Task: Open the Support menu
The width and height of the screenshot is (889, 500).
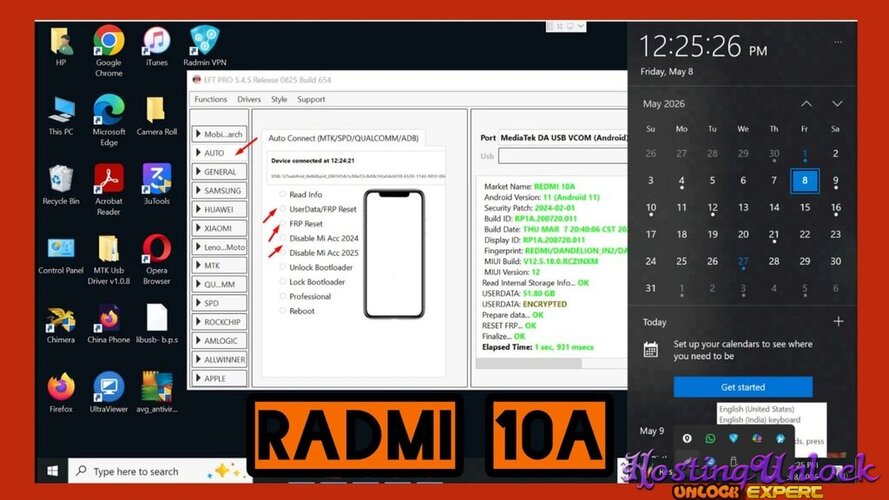Action: (x=311, y=99)
